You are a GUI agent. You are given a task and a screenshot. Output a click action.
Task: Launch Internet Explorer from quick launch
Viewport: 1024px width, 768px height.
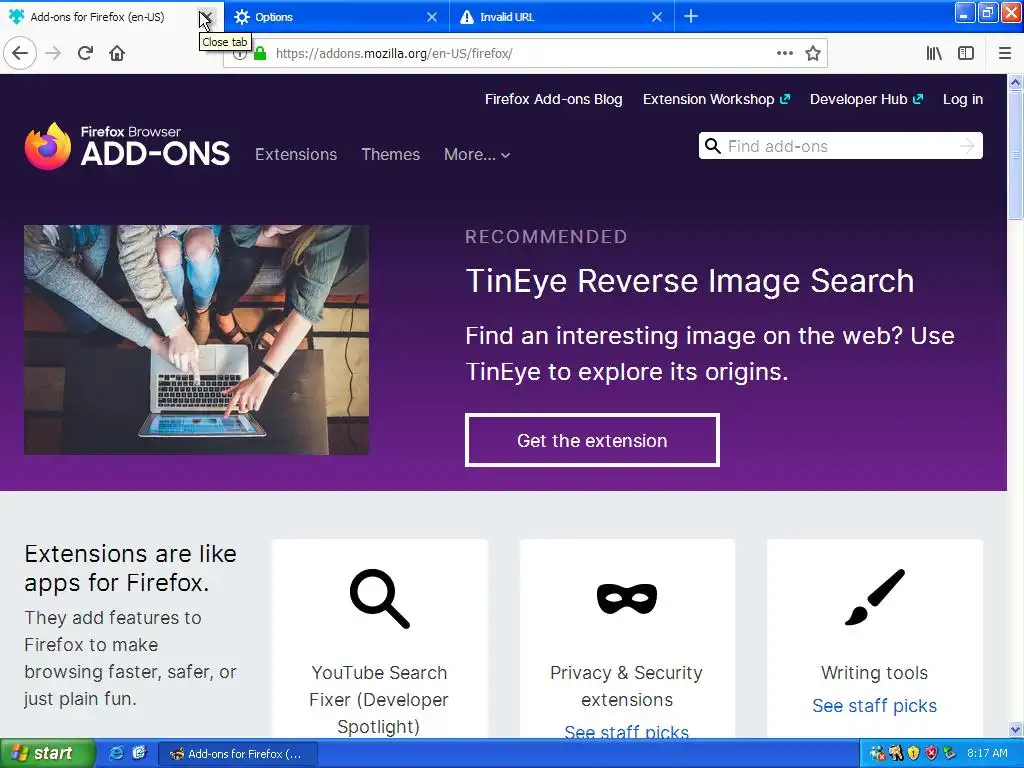tap(116, 754)
